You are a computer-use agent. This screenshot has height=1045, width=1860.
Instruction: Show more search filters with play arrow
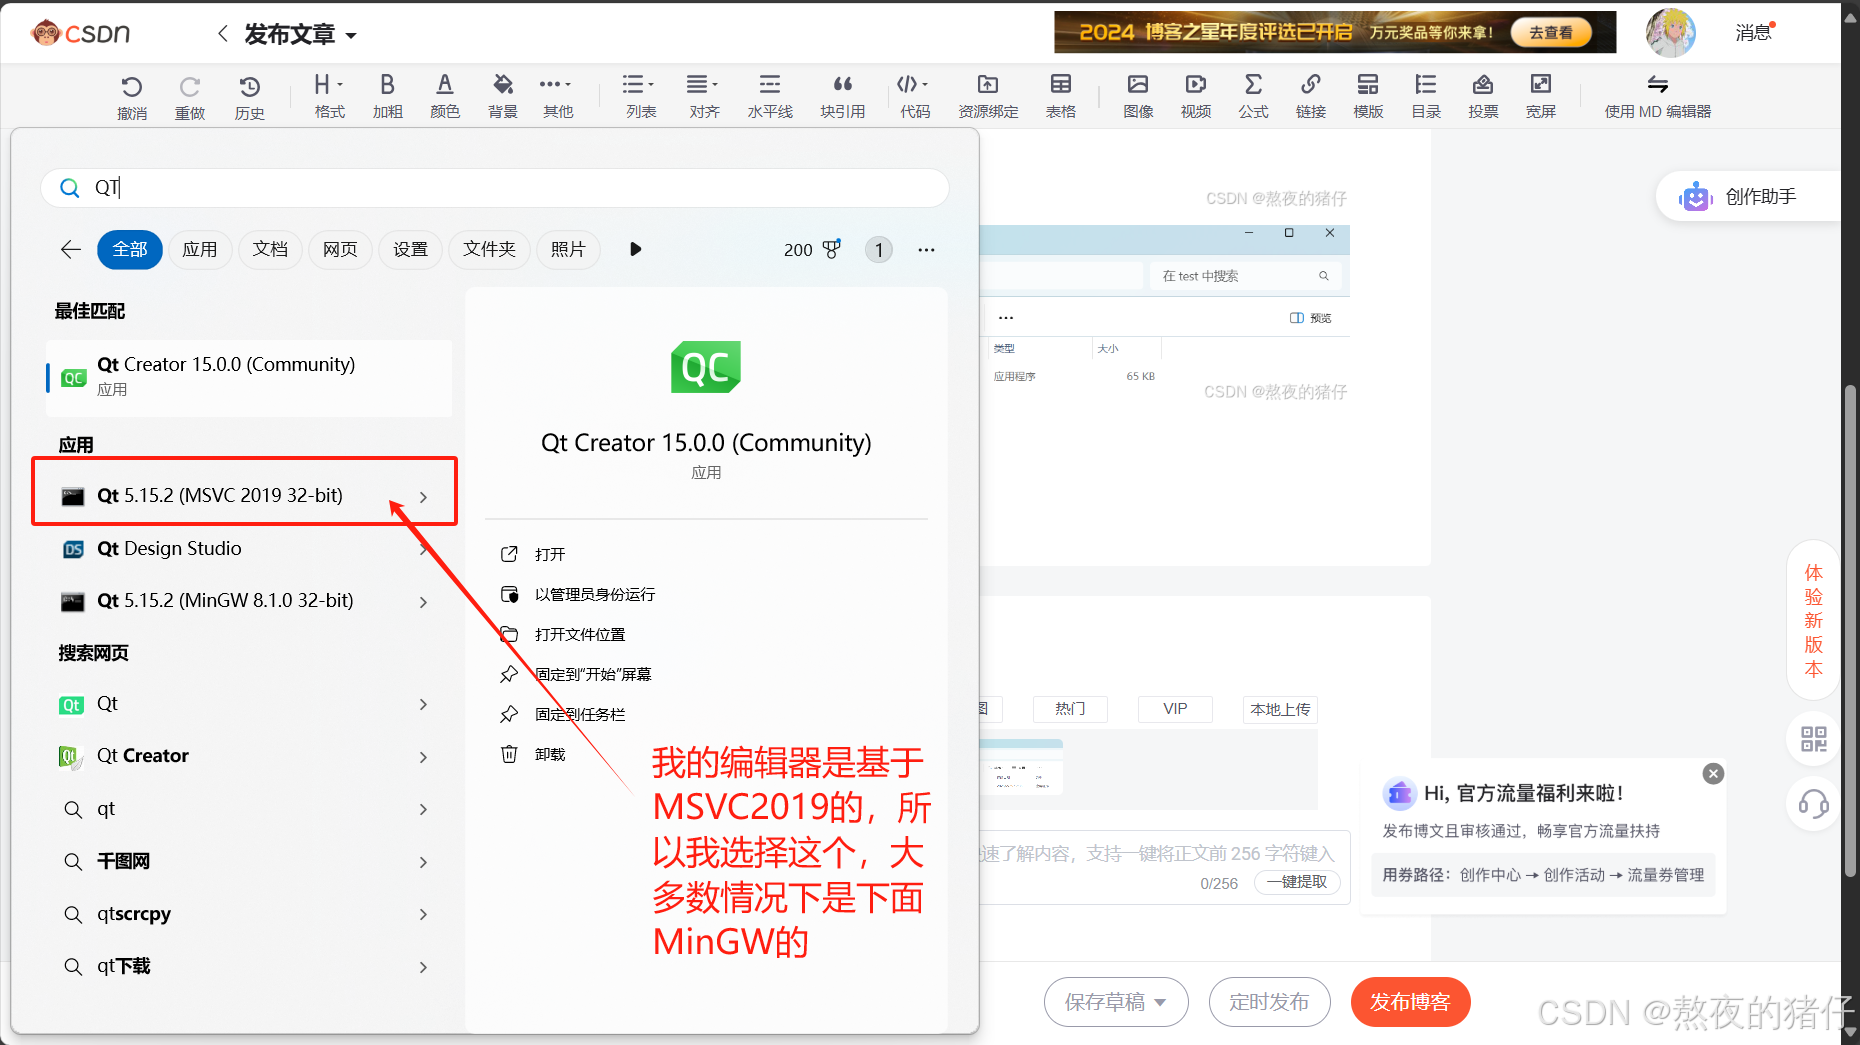(x=635, y=249)
